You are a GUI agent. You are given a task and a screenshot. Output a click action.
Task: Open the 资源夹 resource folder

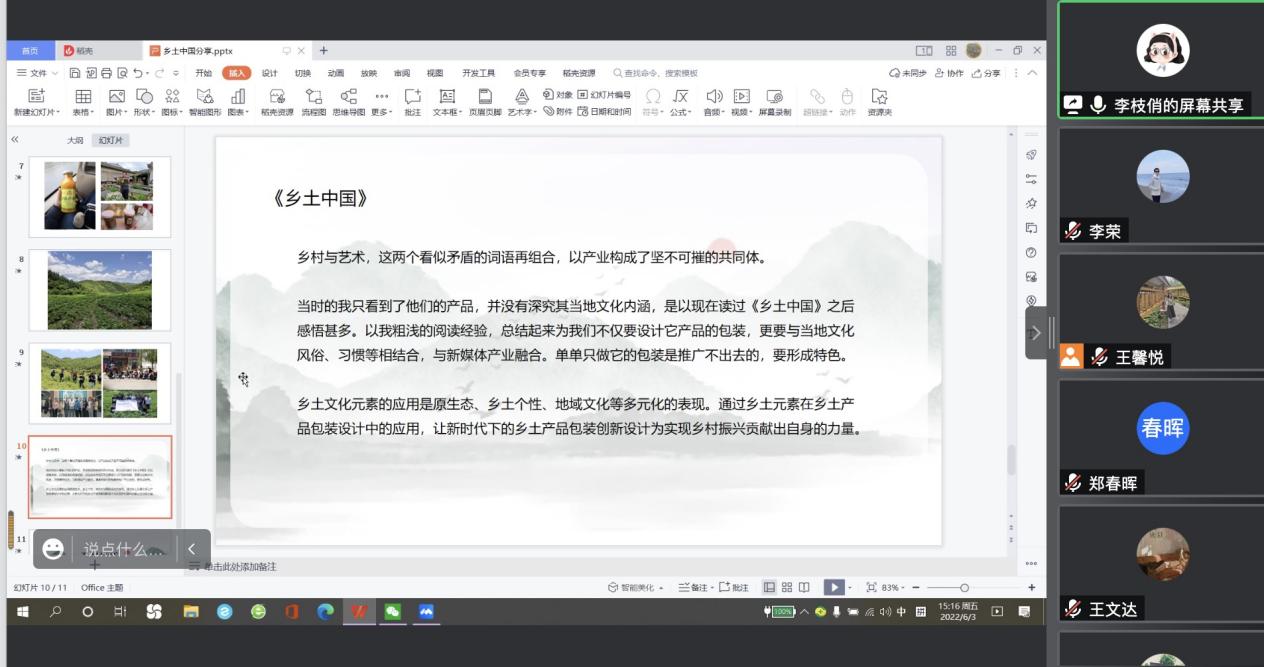coord(879,101)
